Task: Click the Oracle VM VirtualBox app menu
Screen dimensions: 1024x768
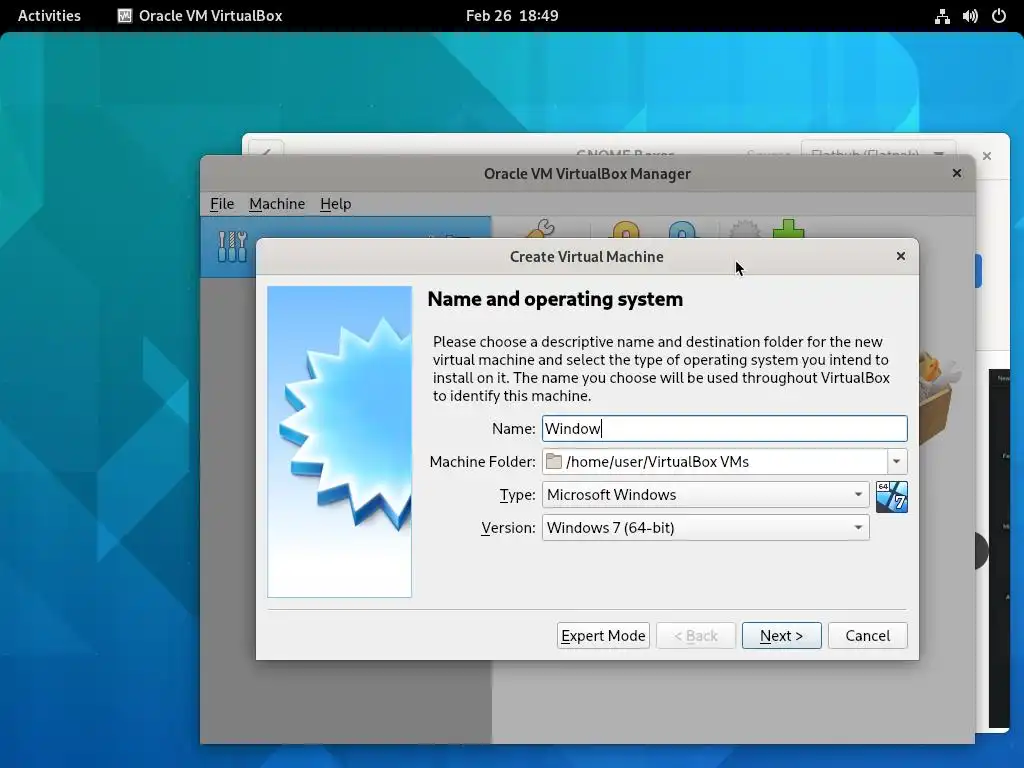Action: click(x=200, y=16)
